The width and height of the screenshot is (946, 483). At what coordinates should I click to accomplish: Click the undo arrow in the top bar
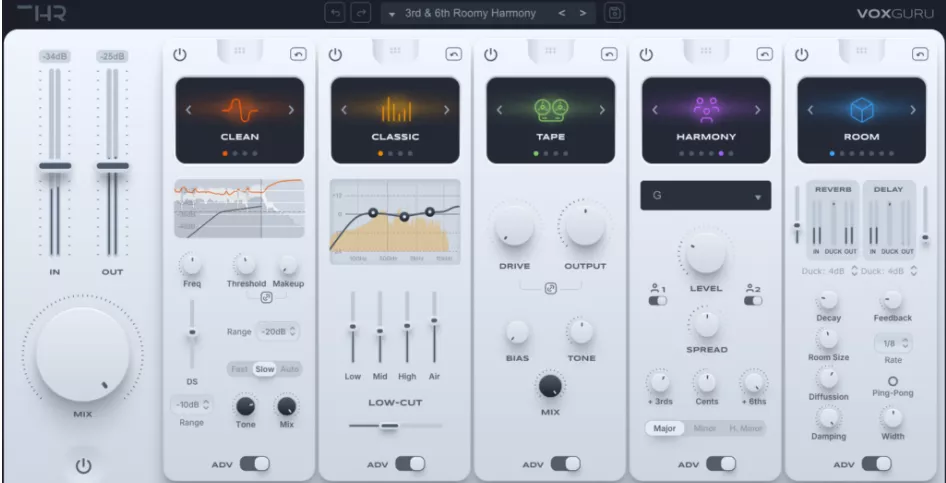tap(335, 13)
